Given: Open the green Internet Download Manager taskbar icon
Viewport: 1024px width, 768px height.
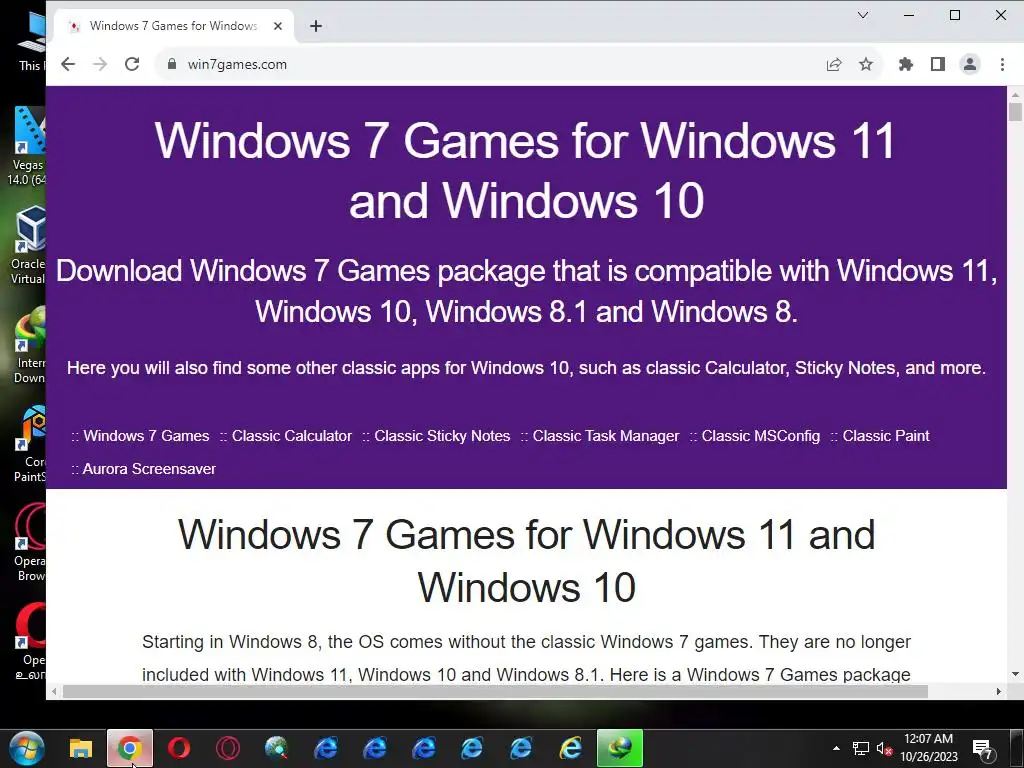Looking at the screenshot, I should 620,748.
